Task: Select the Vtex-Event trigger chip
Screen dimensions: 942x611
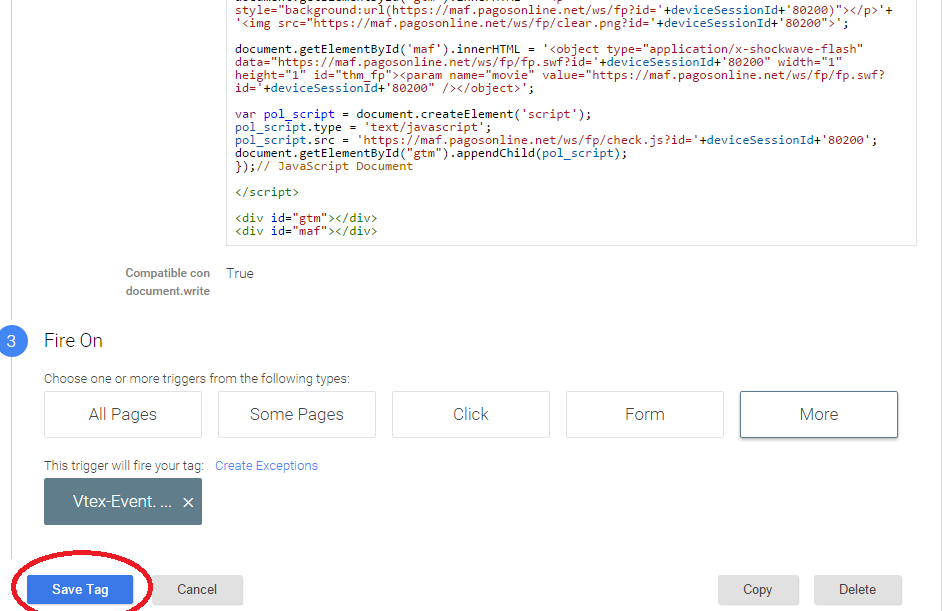Action: (x=113, y=503)
